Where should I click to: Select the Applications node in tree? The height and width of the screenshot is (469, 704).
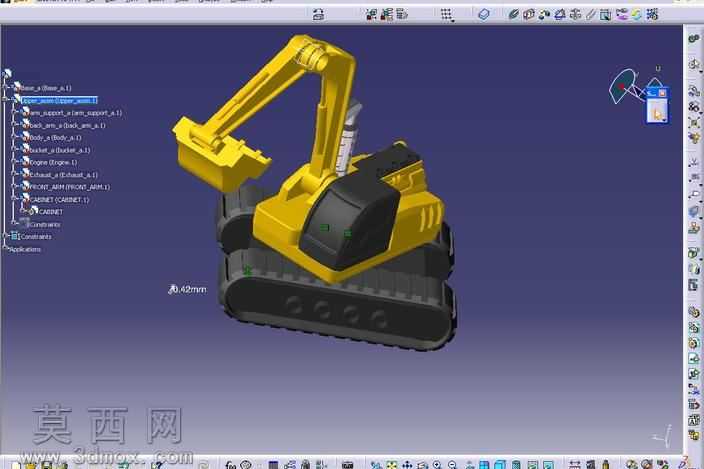(x=25, y=249)
